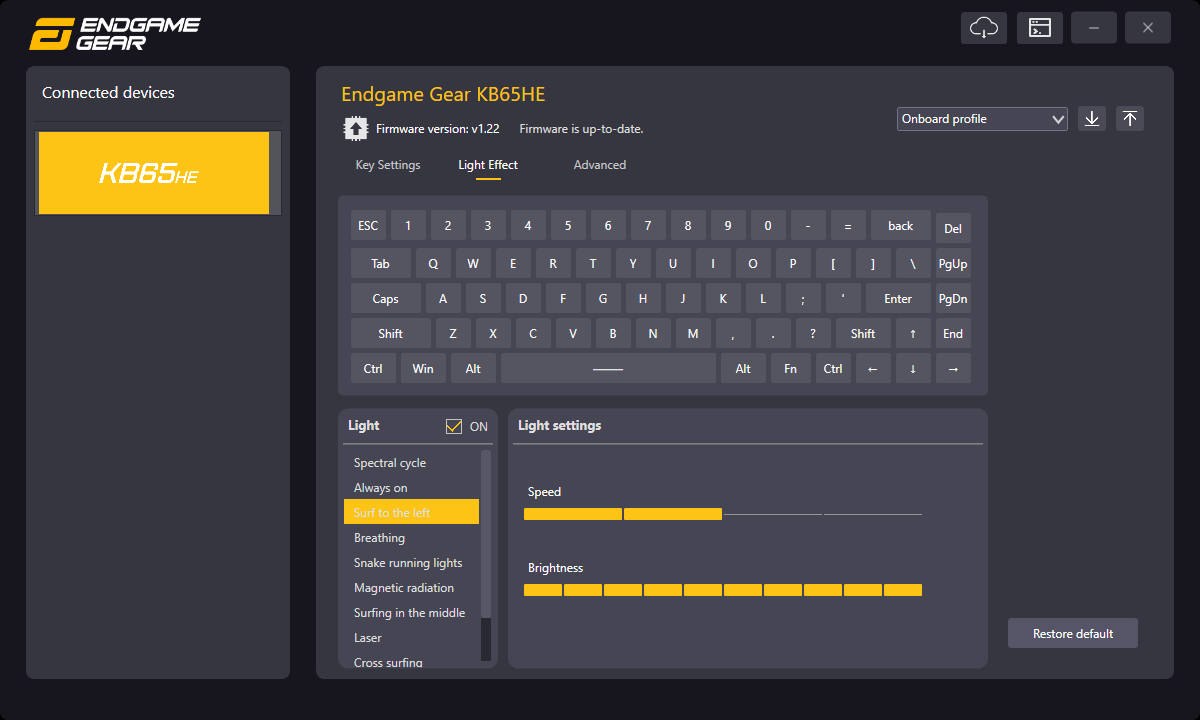Click the PgDn key

click(953, 299)
